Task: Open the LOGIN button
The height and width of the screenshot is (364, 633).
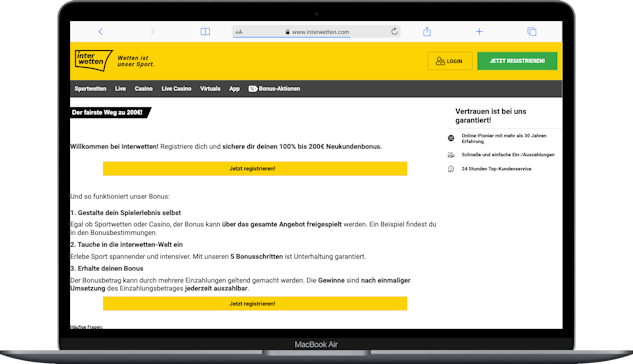Action: [450, 61]
